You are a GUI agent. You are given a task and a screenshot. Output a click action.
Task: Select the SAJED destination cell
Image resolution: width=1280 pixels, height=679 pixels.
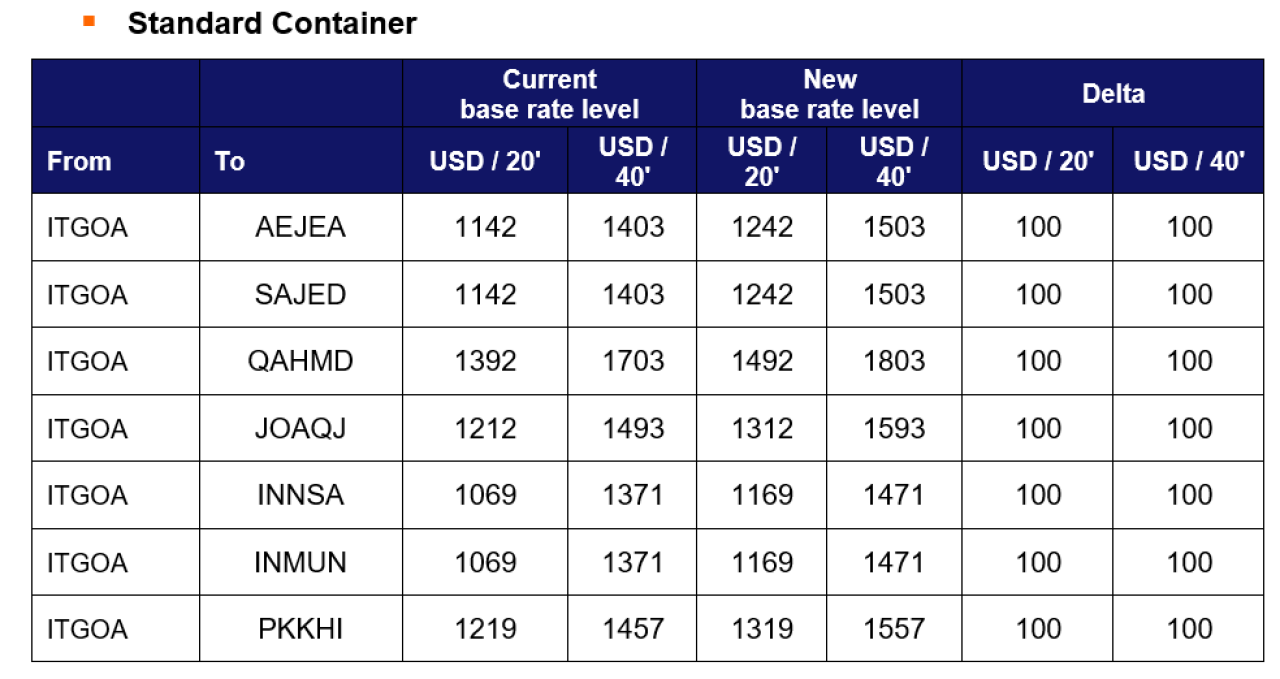click(x=301, y=294)
